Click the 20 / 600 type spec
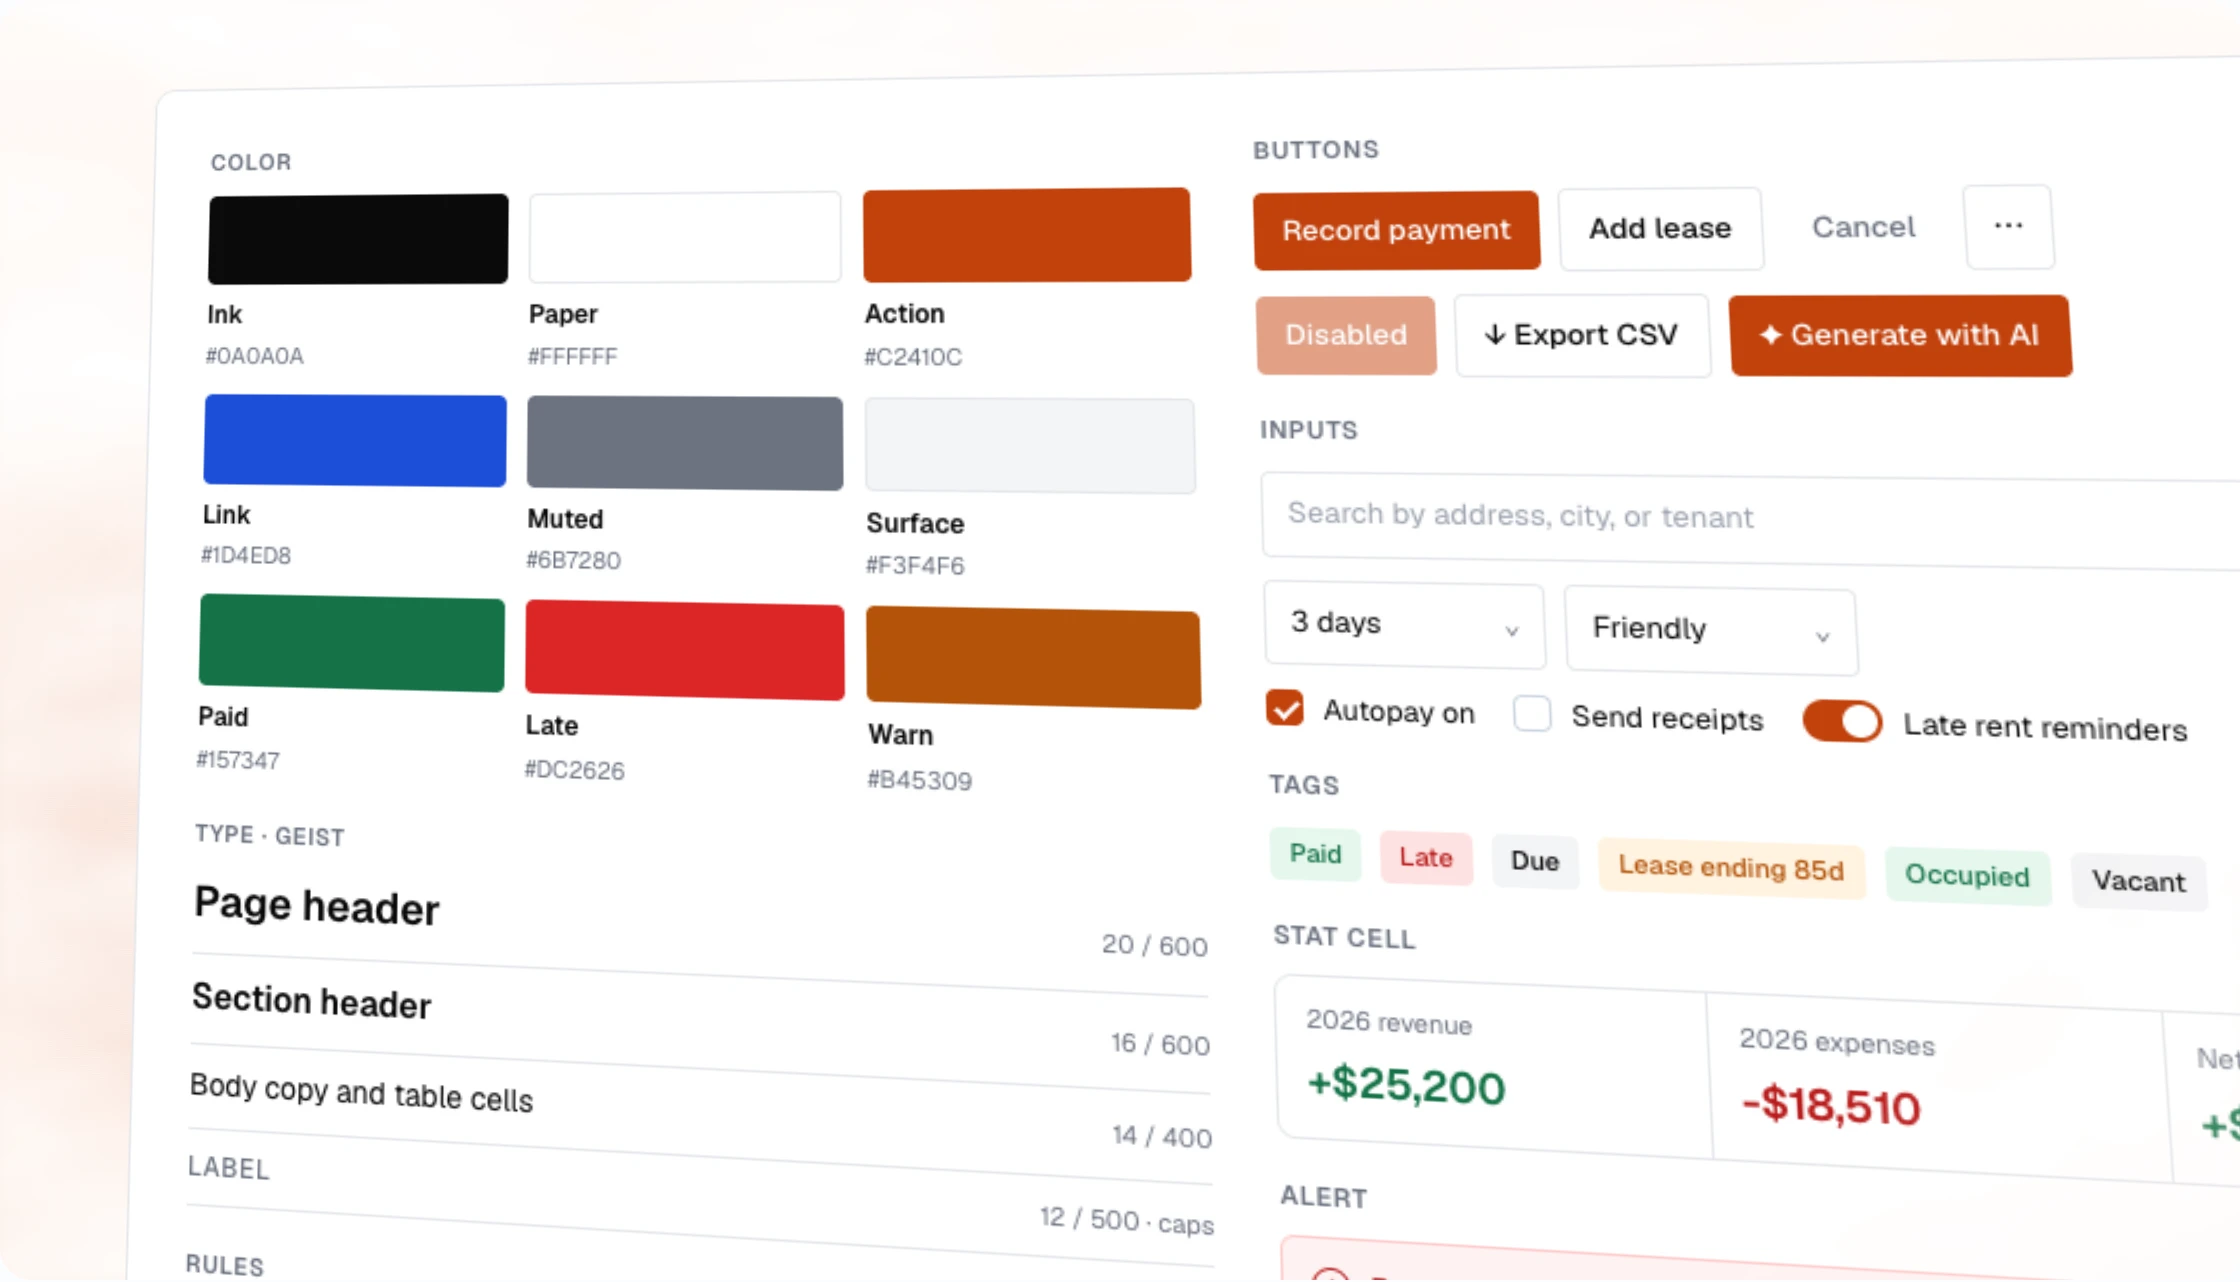The height and width of the screenshot is (1282, 2240). click(x=1155, y=946)
